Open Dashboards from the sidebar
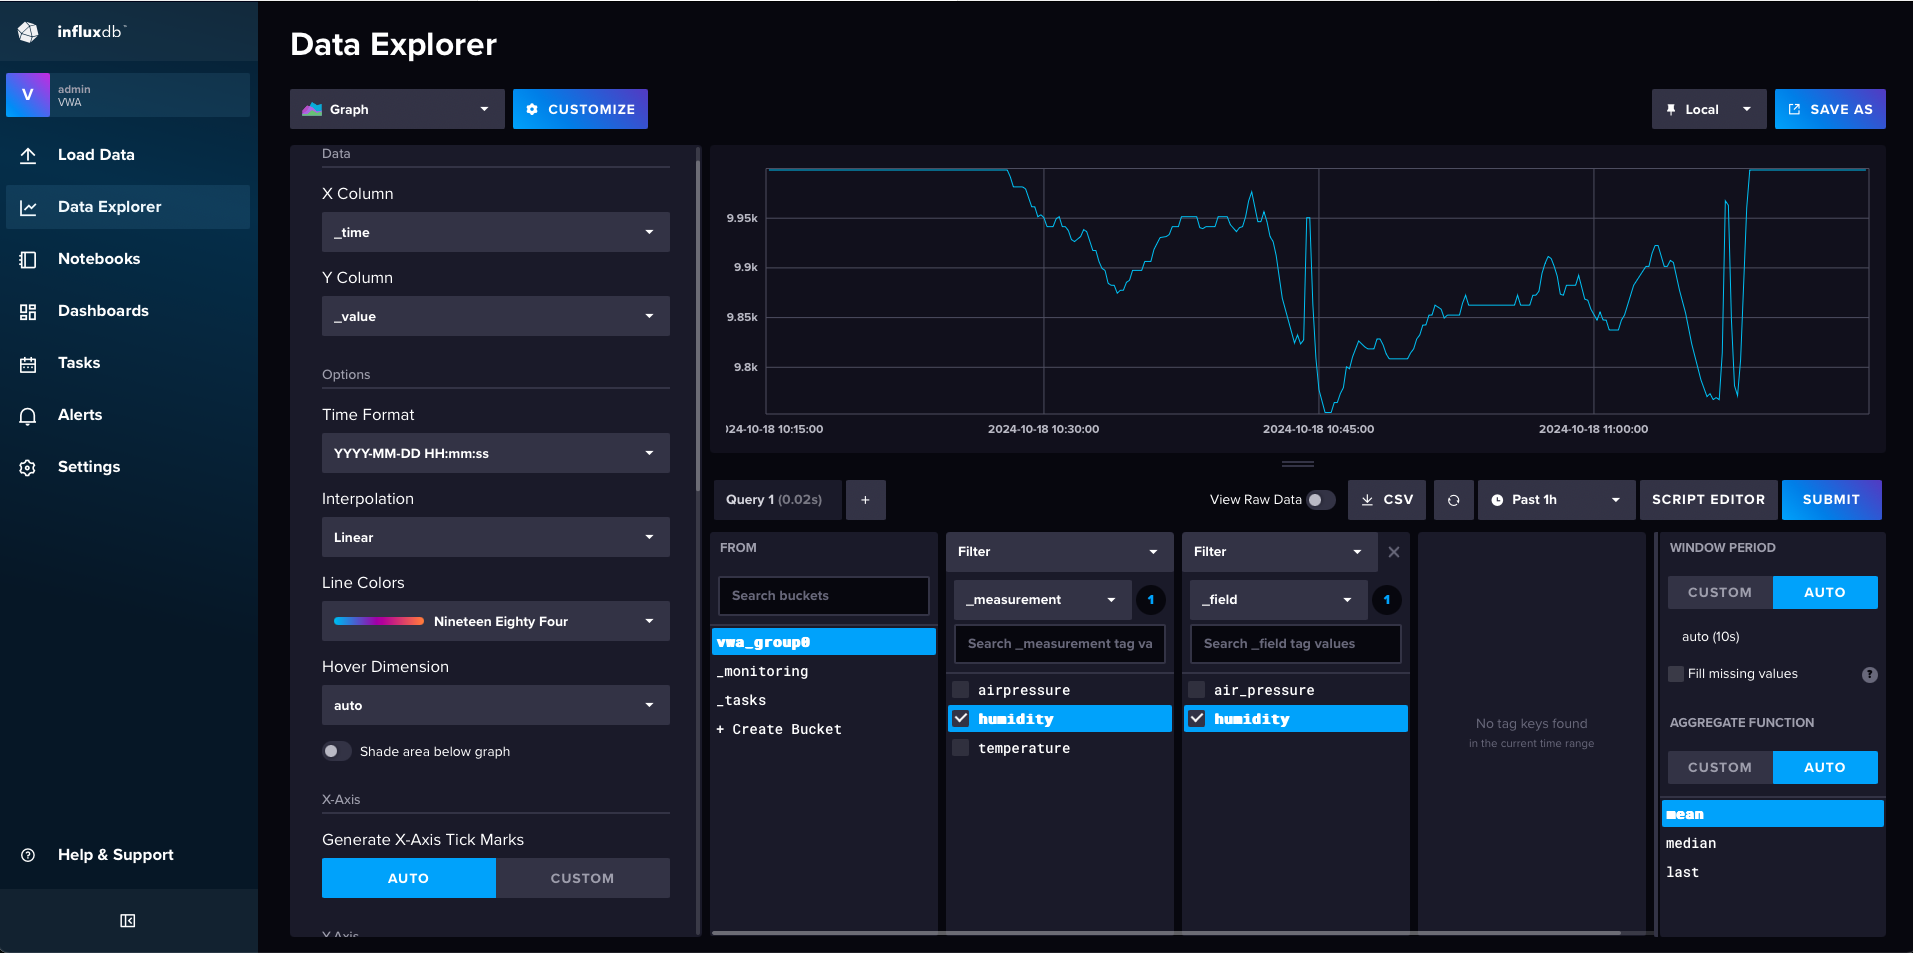1913x953 pixels. [x=103, y=310]
